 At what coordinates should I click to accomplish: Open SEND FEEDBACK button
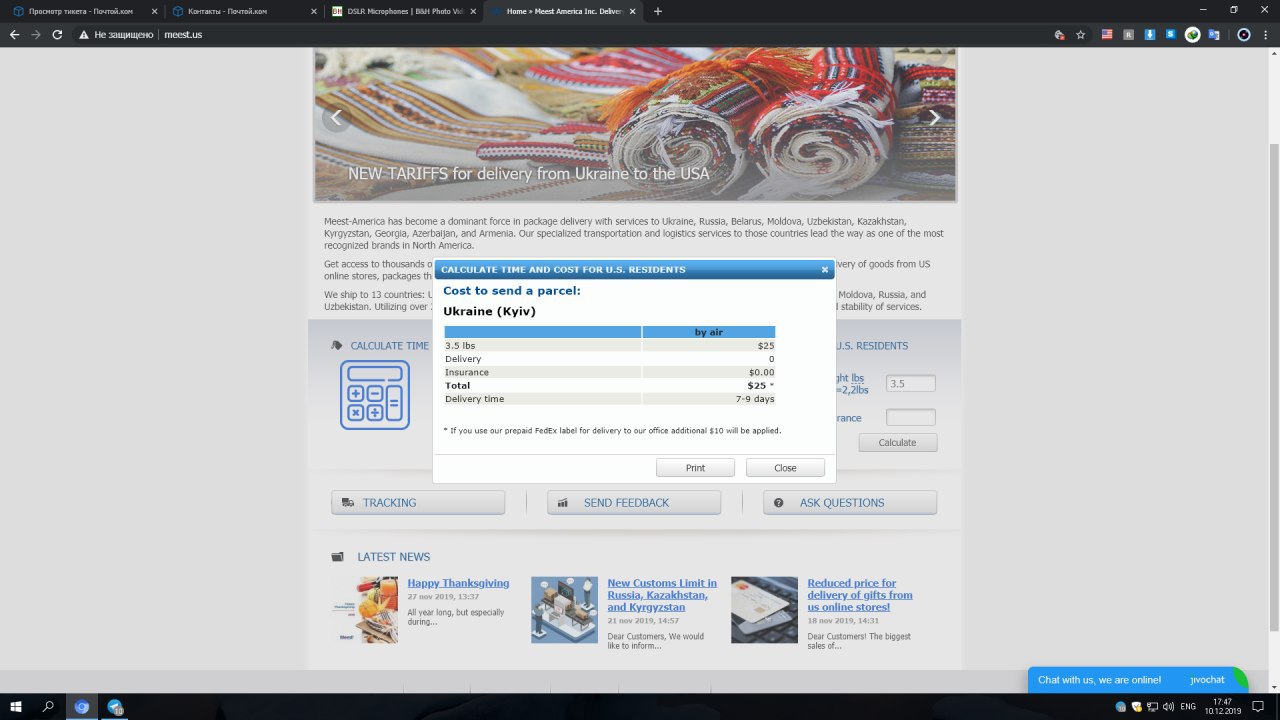[634, 502]
